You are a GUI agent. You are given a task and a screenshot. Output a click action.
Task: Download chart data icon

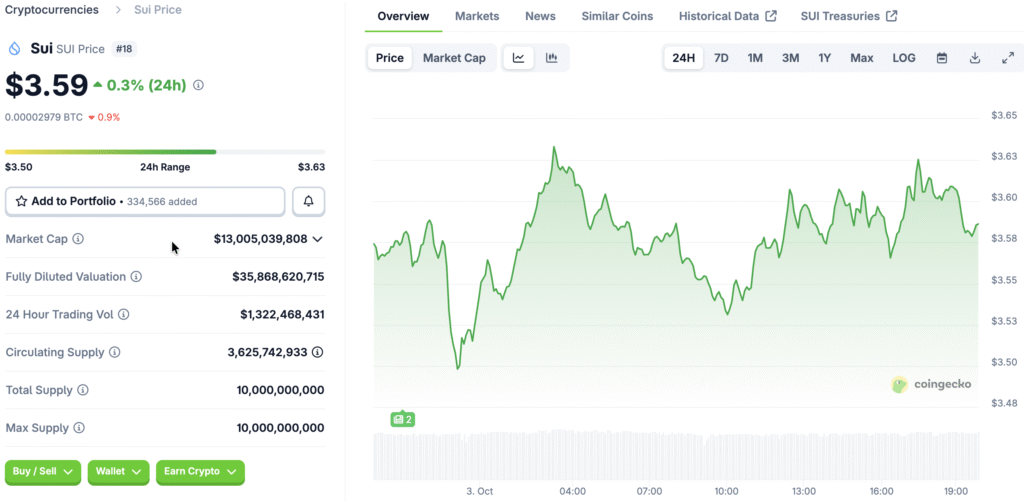click(974, 58)
